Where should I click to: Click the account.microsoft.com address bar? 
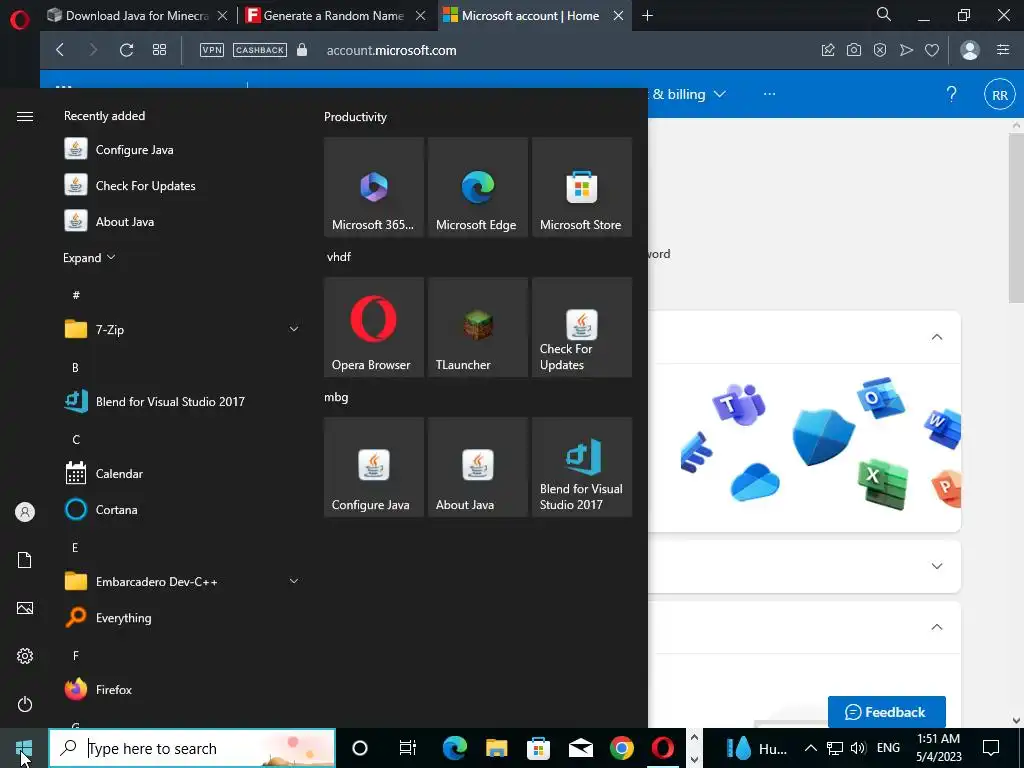click(392, 50)
